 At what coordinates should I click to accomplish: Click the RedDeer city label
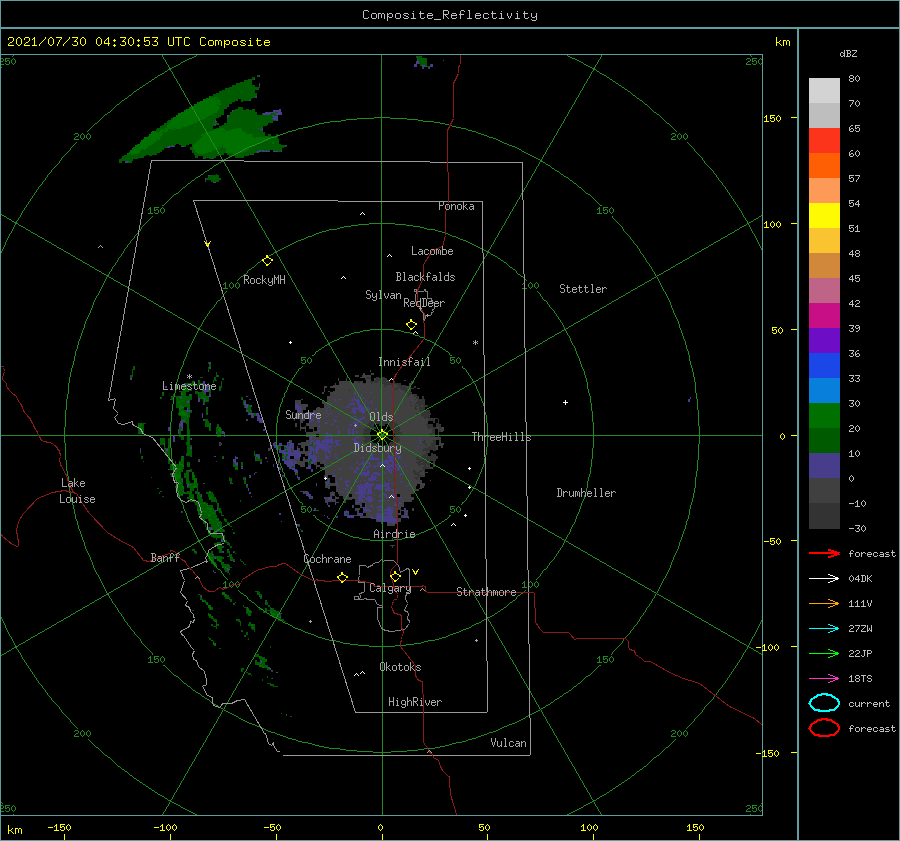tap(424, 303)
